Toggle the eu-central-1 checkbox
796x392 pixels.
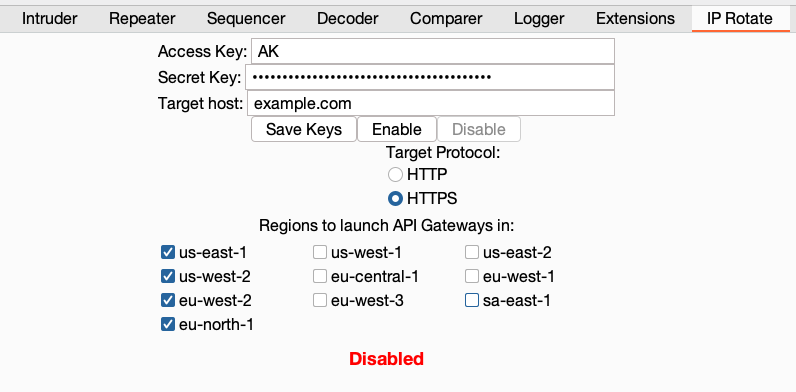click(x=320, y=276)
